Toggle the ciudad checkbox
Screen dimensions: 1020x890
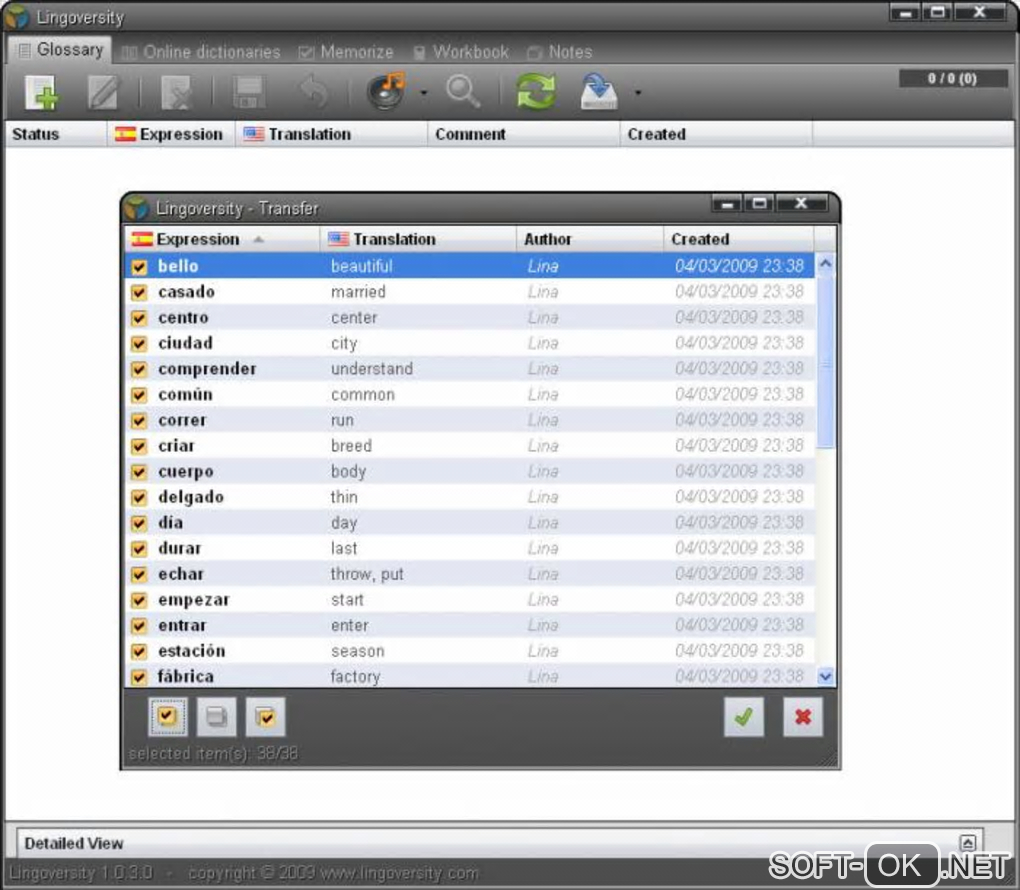click(139, 344)
